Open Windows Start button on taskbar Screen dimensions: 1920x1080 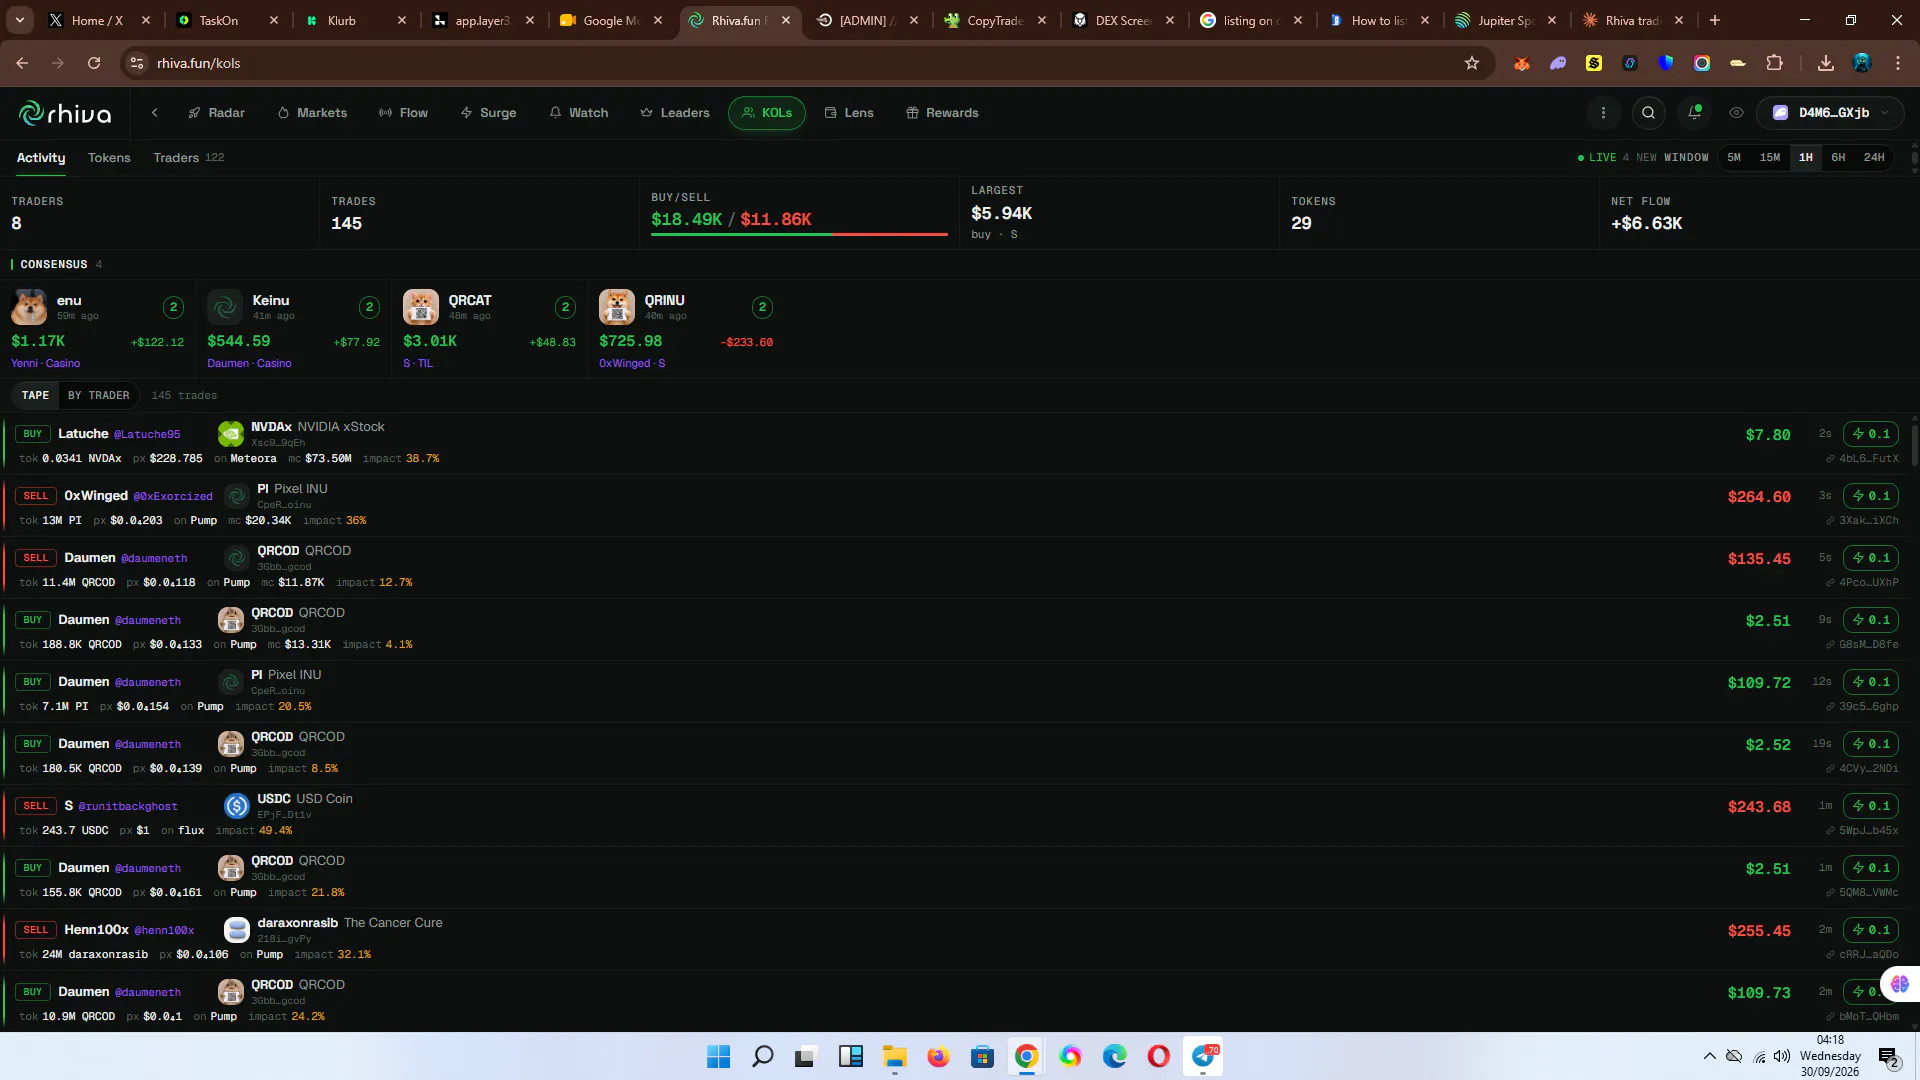(x=719, y=1056)
